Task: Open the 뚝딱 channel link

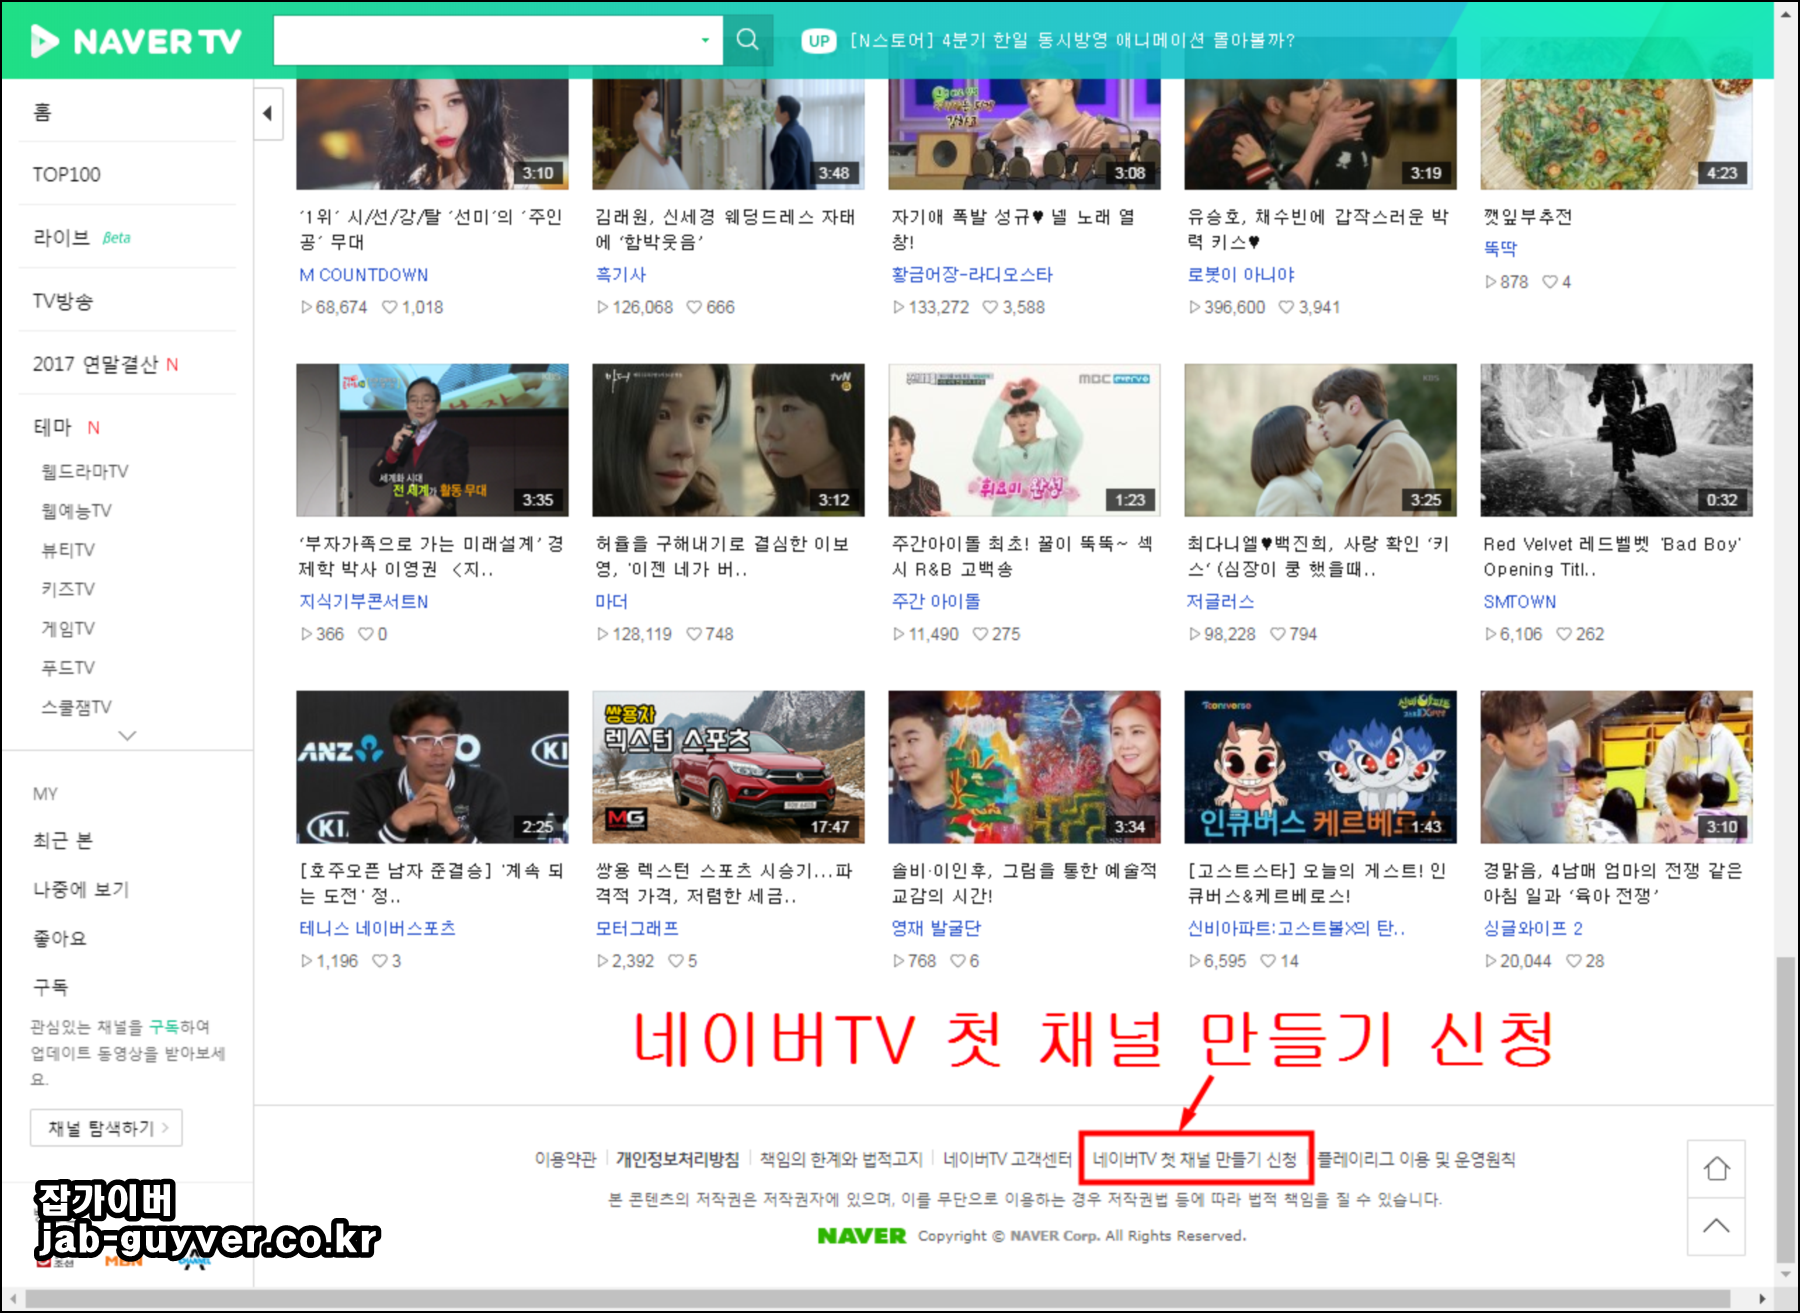Action: (1500, 248)
